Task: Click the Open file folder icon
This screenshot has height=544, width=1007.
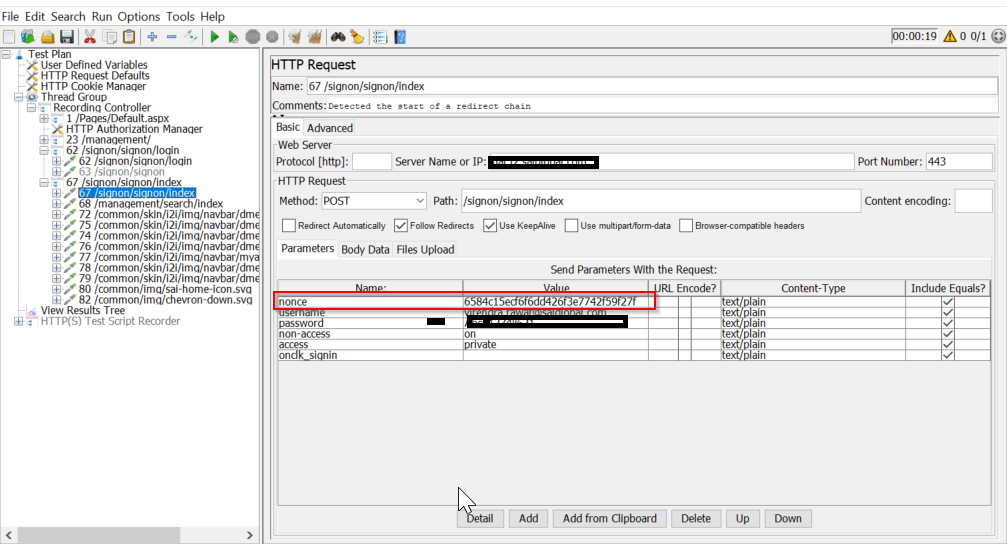Action: 46,37
